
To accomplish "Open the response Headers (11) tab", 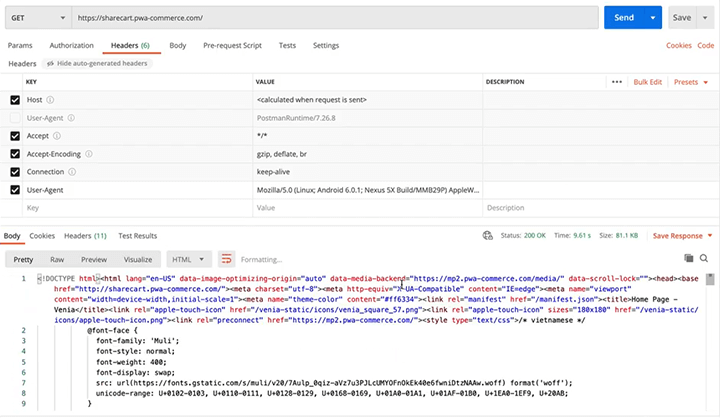I will click(x=85, y=236).
